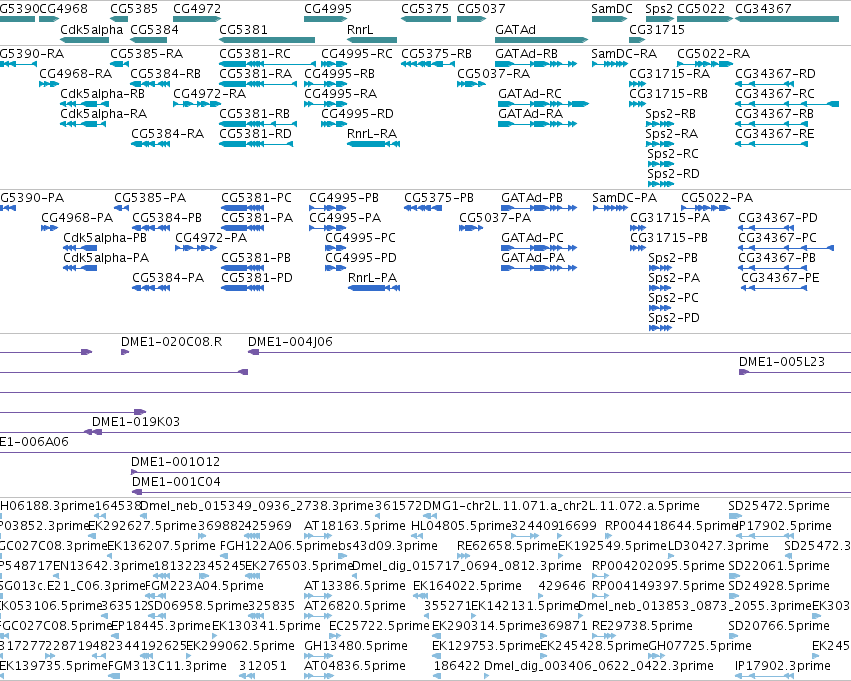This screenshot has height=681, width=851.
Task: Select protein Cdk5alpha-PA
Action: pos(80,268)
